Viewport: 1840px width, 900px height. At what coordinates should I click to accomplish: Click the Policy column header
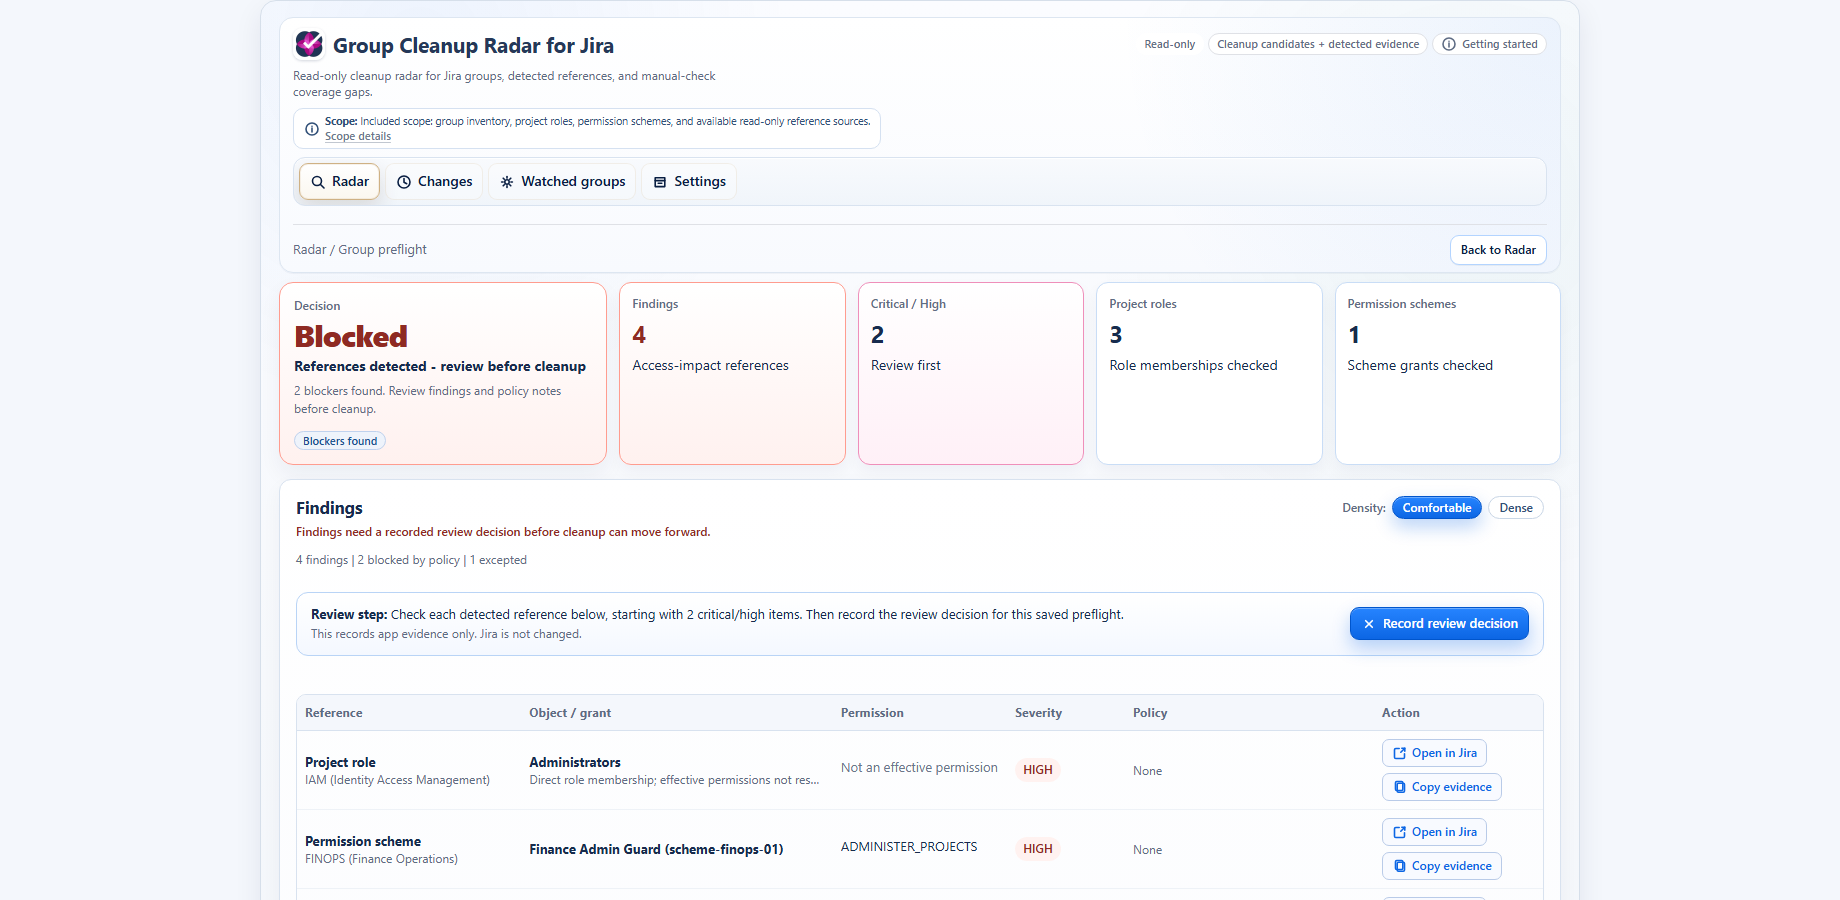[x=1150, y=713]
